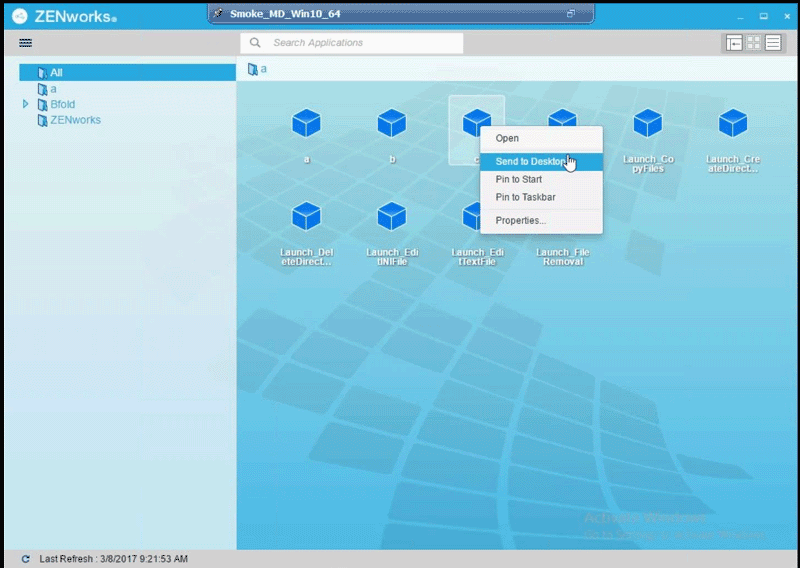Click the refresh icon in status bar
The height and width of the screenshot is (568, 800).
(26, 559)
